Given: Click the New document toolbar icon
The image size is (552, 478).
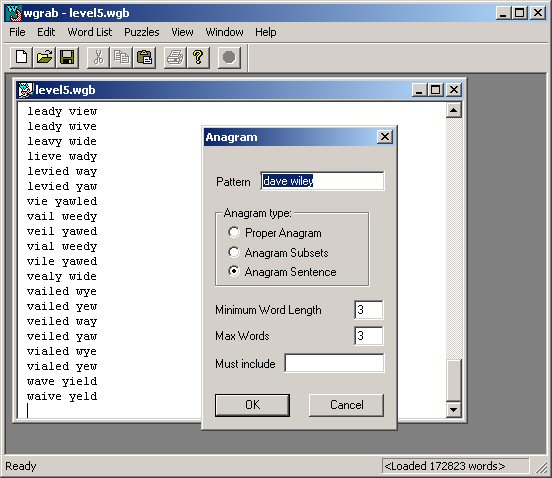Looking at the screenshot, I should click(x=21, y=57).
